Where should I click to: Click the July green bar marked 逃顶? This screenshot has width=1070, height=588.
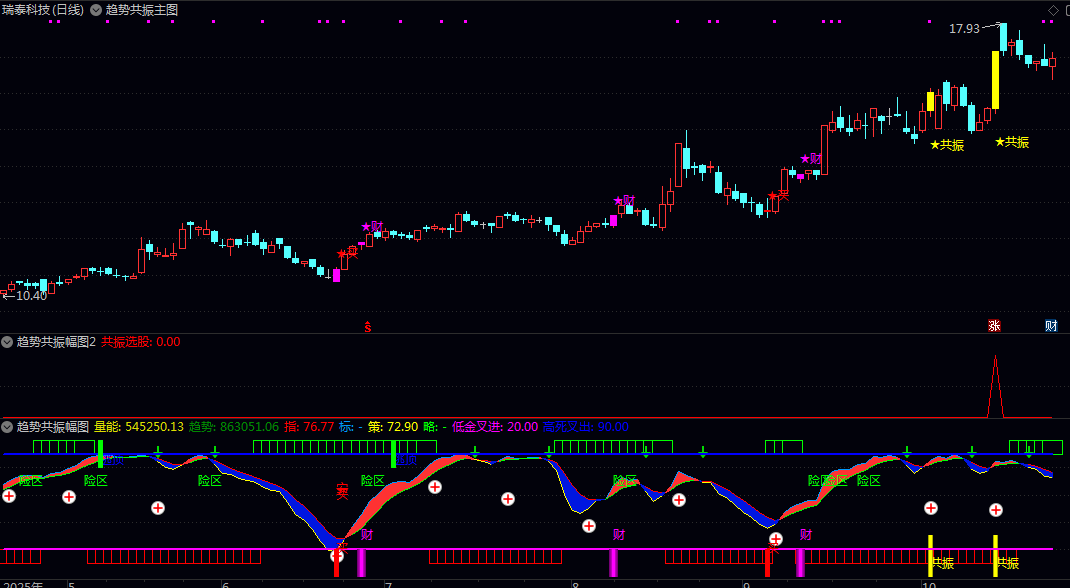click(393, 454)
